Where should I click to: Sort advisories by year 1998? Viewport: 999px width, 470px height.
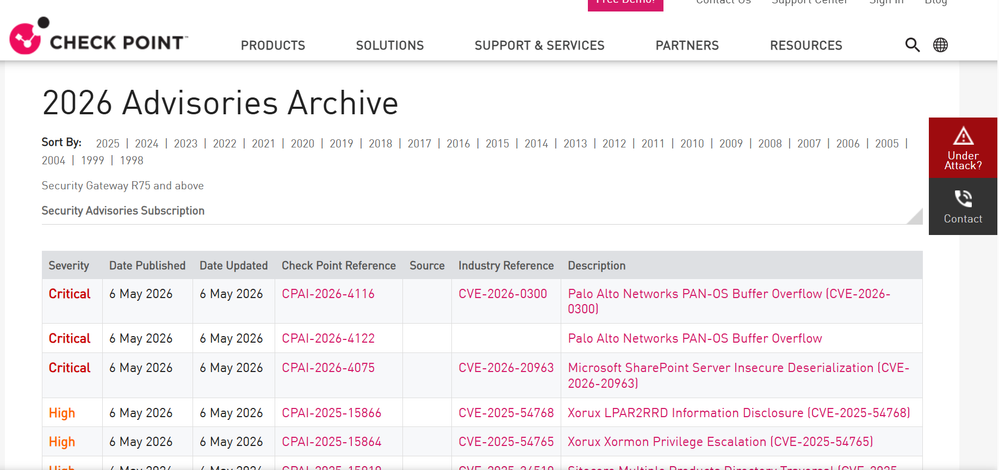point(132,160)
